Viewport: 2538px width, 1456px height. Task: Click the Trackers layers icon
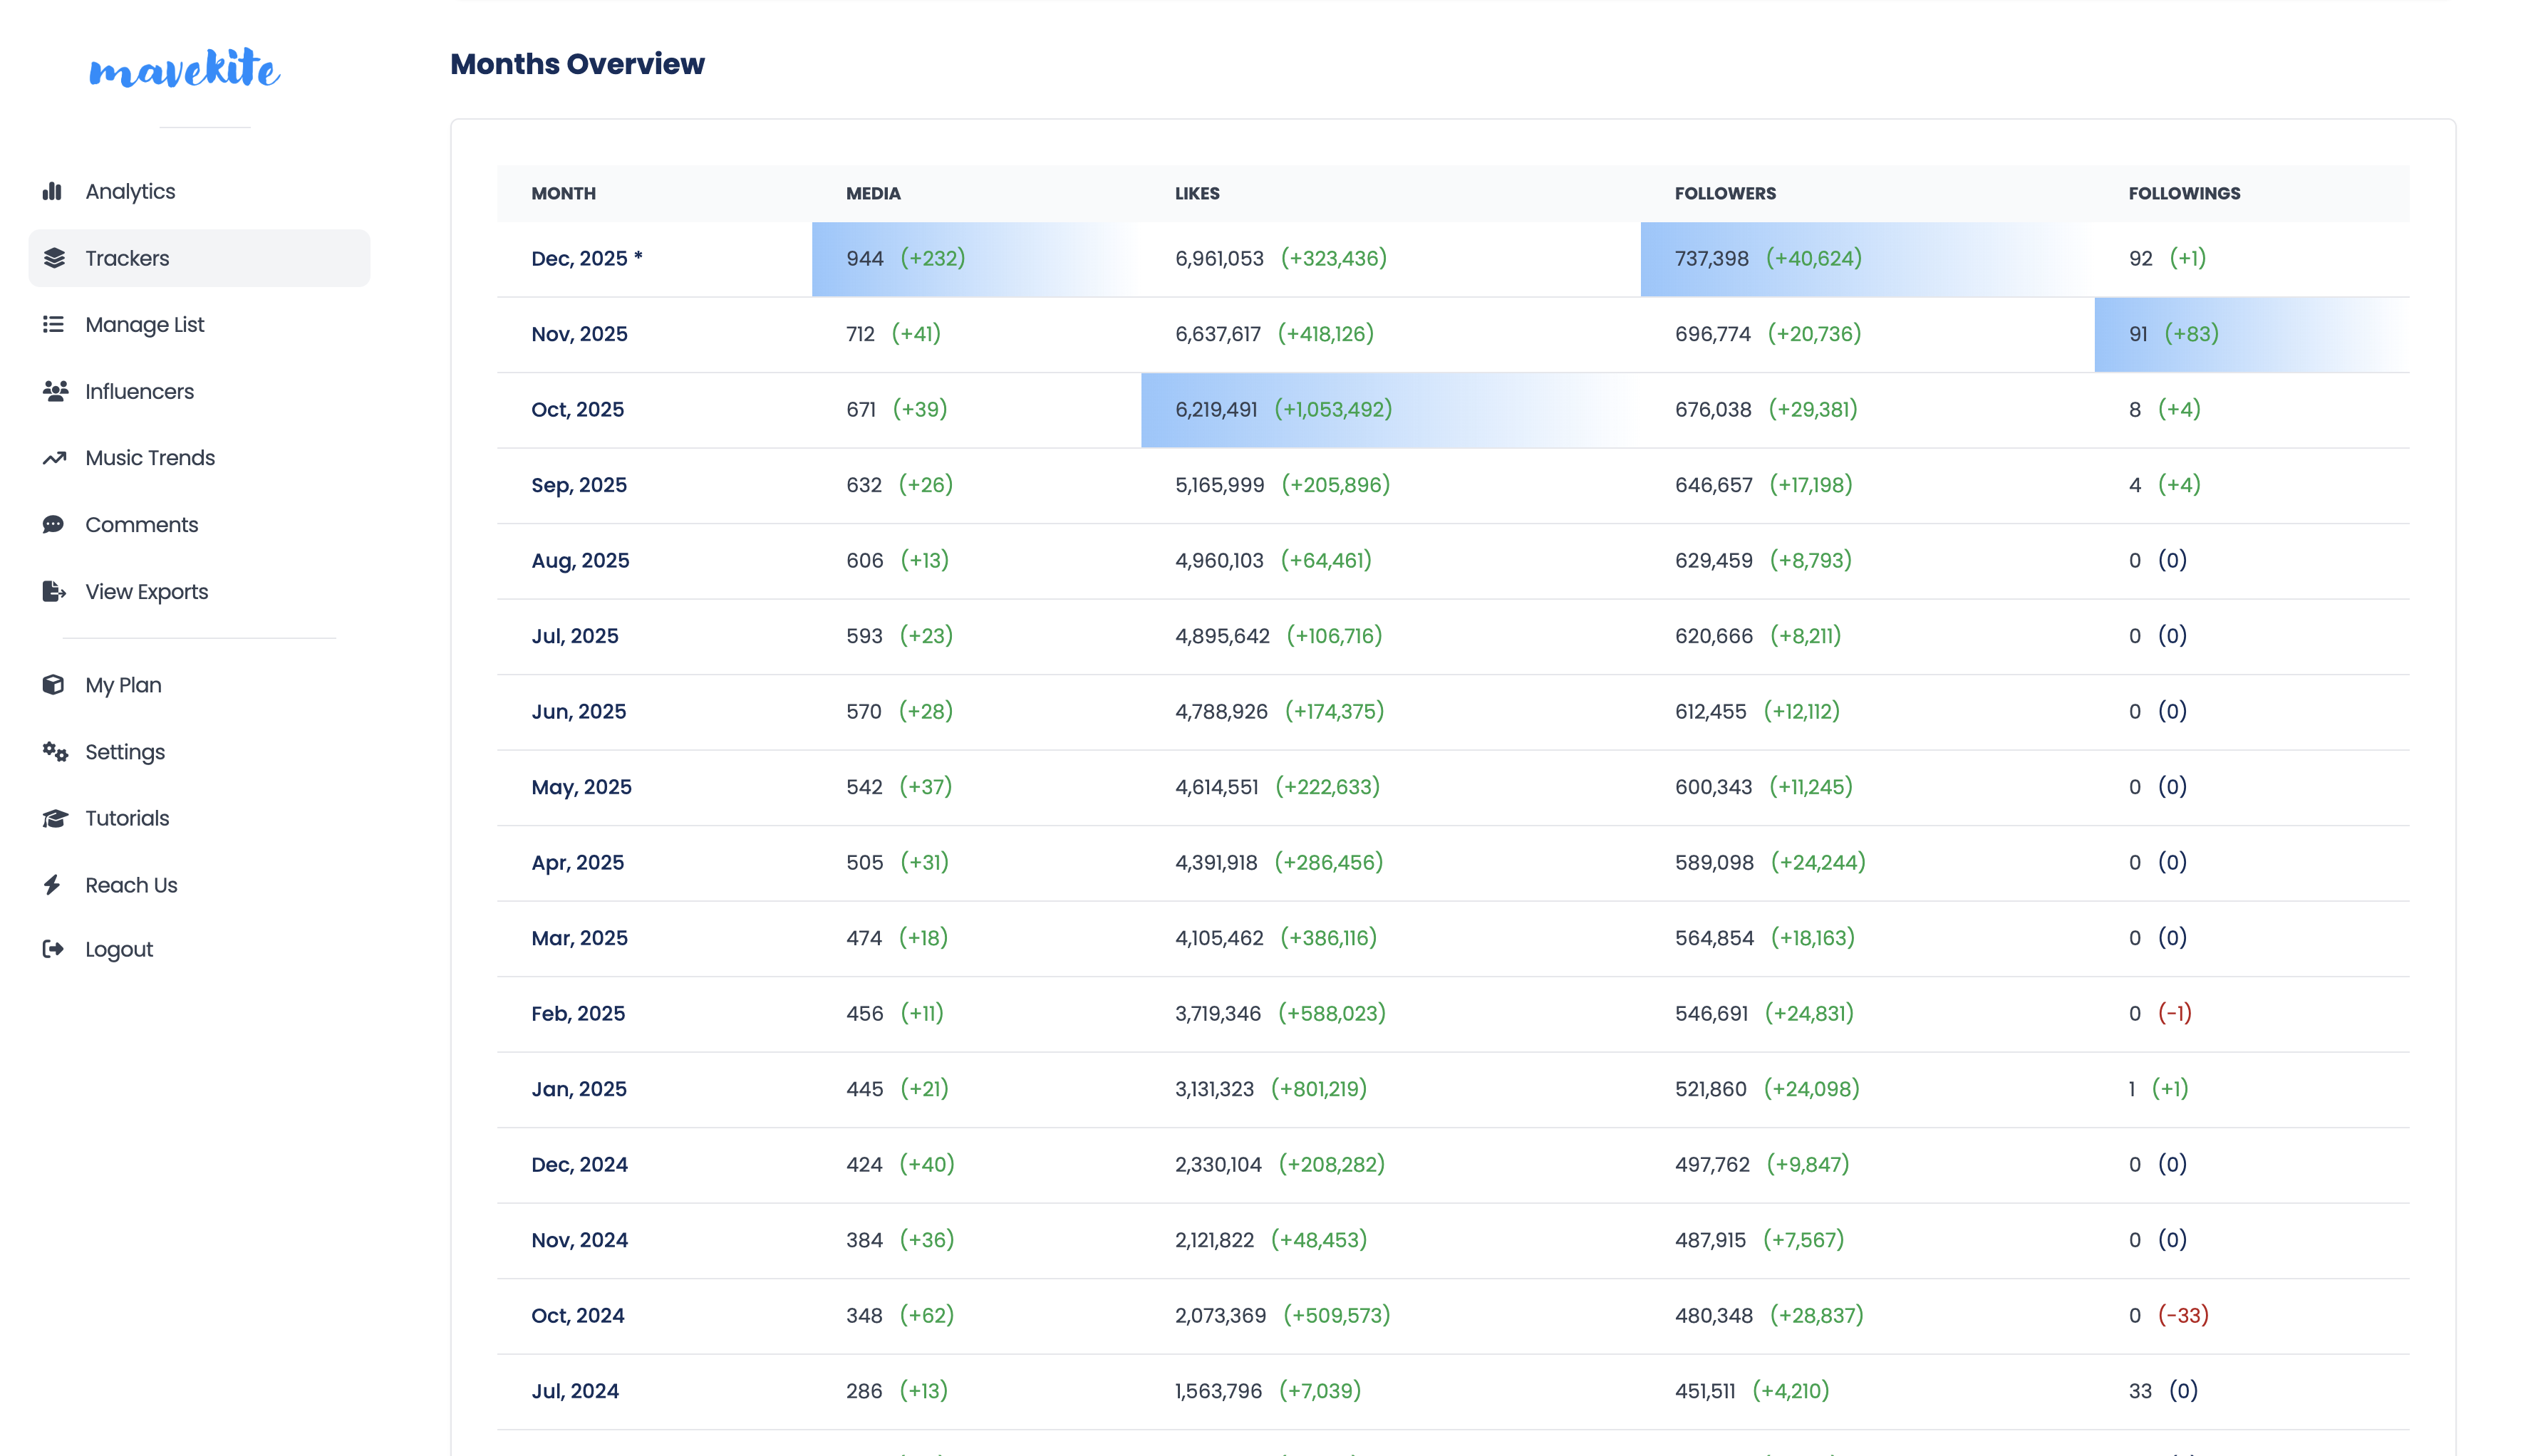54,257
